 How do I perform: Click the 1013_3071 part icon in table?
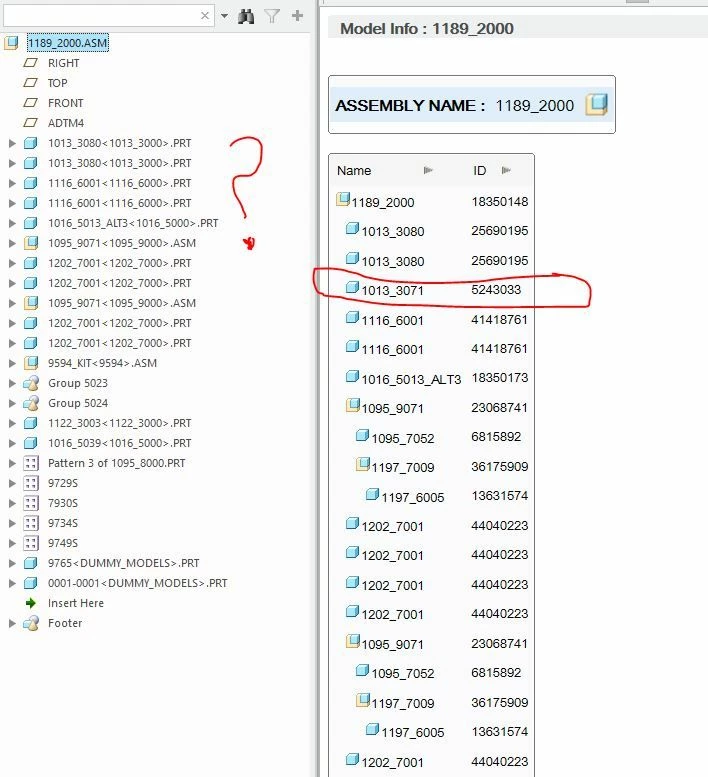[352, 287]
